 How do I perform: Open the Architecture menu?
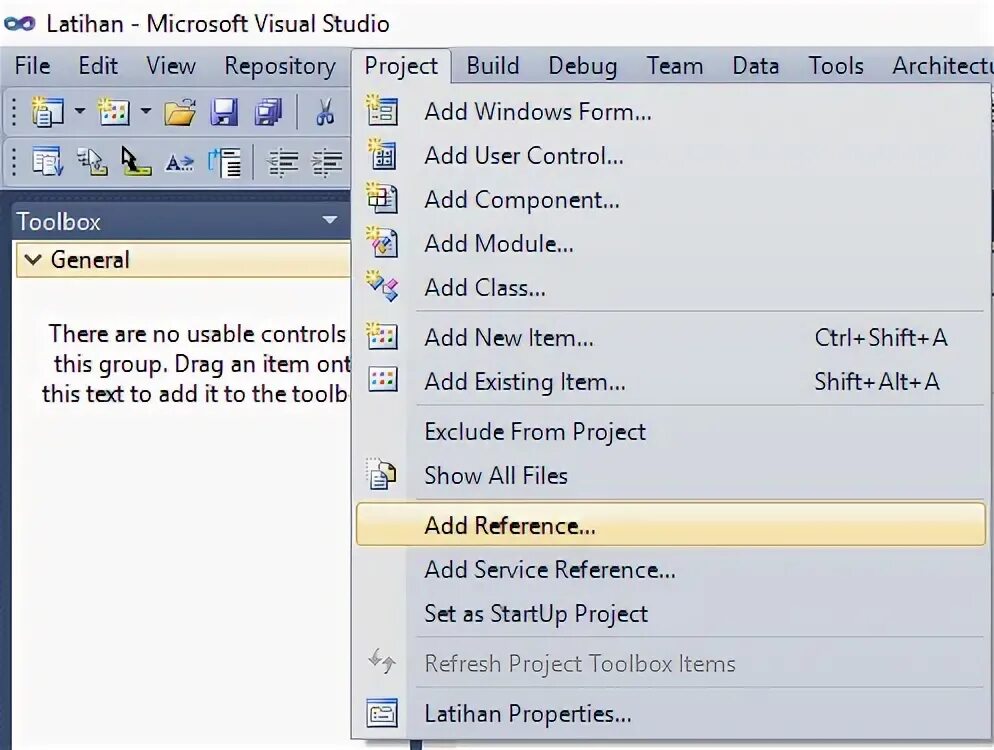click(941, 66)
